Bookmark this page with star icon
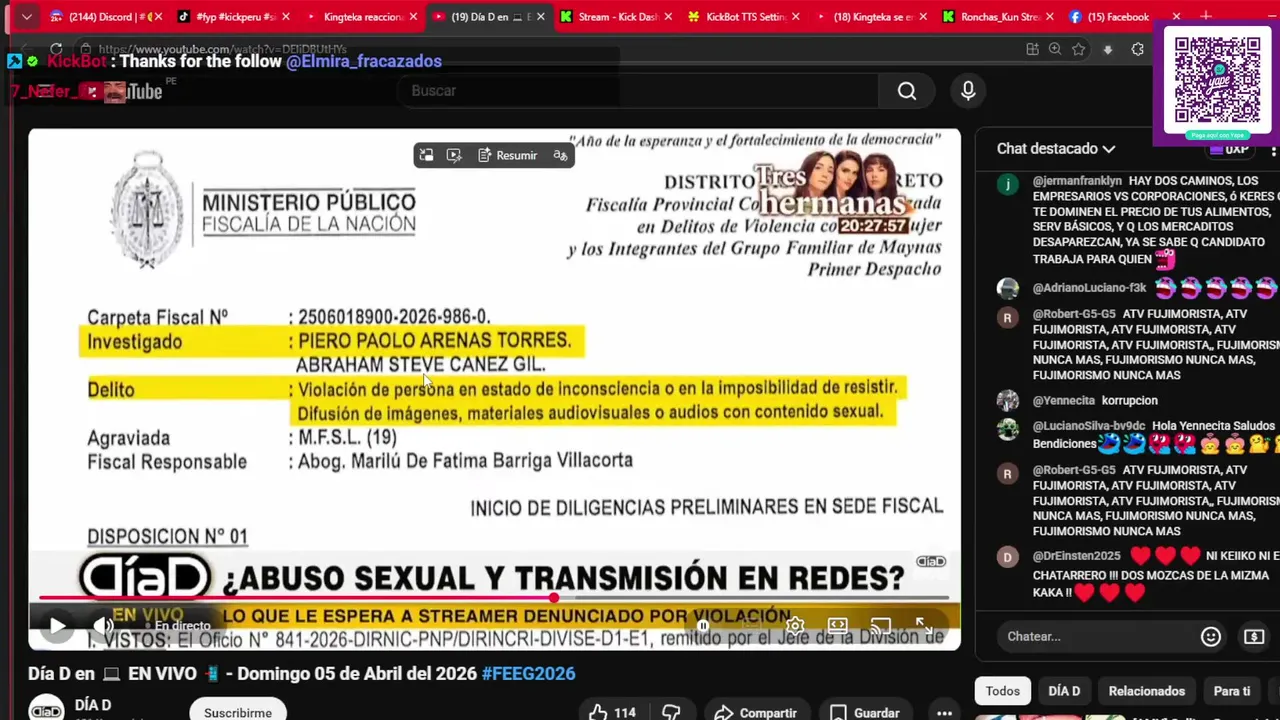Screen dimensions: 1280x720 [1078, 49]
